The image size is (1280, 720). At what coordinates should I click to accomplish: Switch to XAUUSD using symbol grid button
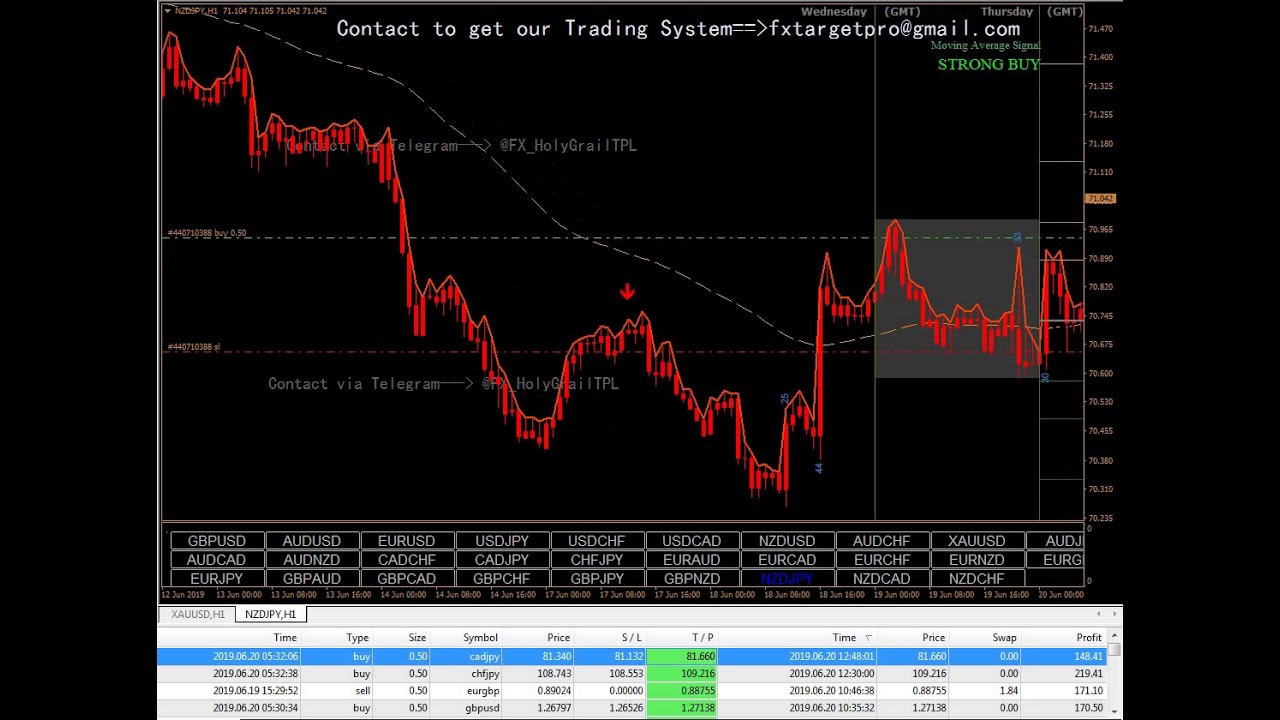[976, 541]
